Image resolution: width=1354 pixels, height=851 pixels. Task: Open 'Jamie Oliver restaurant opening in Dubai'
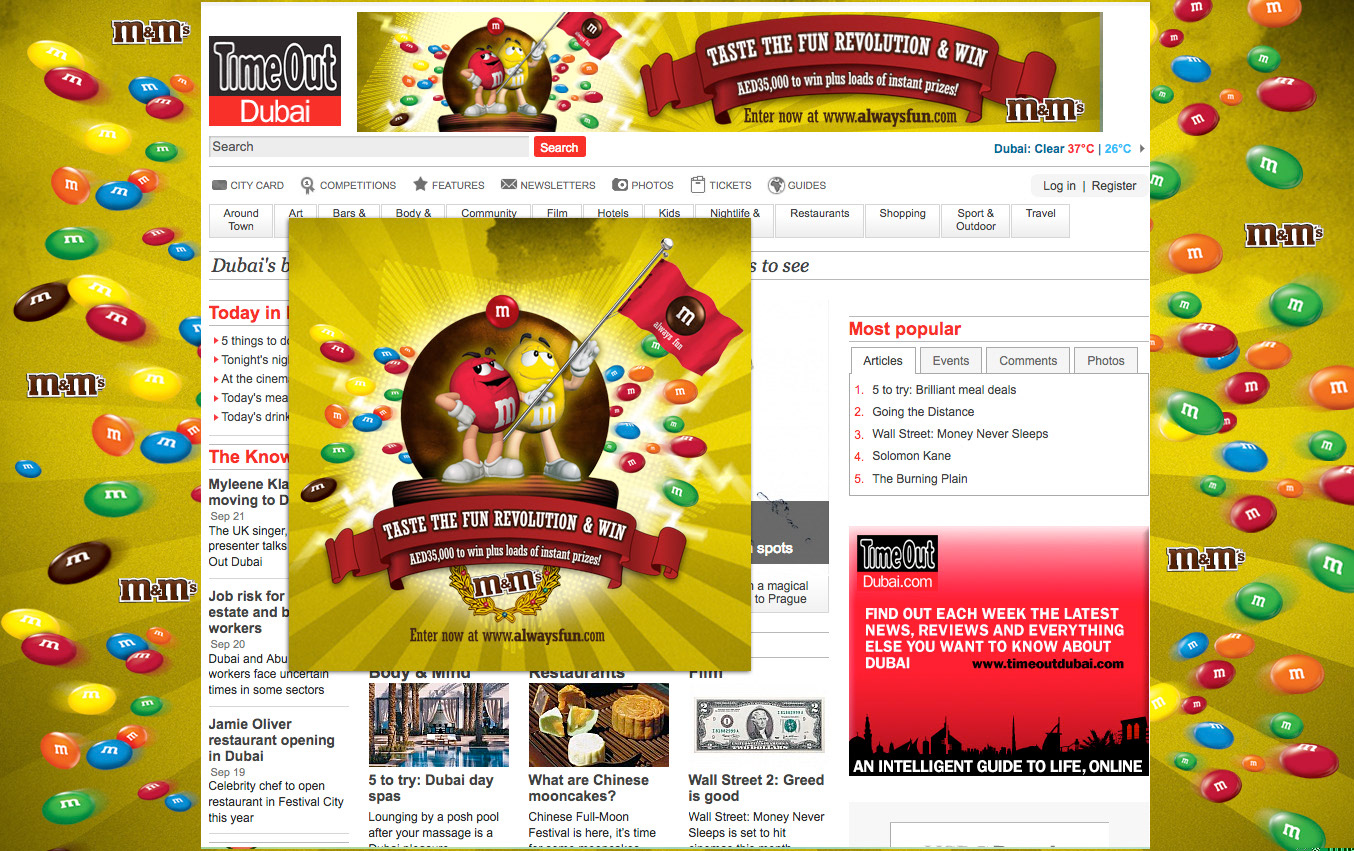[271, 740]
